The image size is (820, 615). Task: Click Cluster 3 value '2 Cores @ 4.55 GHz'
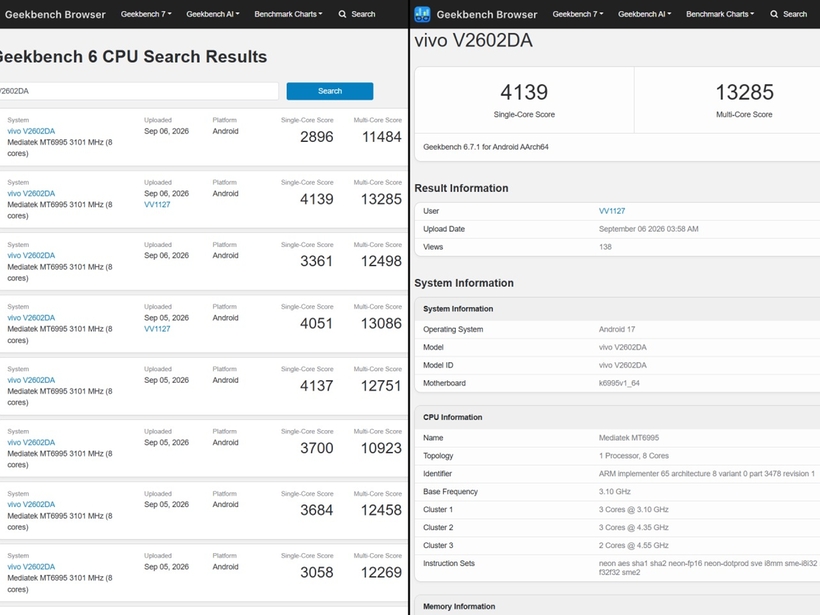(x=634, y=545)
